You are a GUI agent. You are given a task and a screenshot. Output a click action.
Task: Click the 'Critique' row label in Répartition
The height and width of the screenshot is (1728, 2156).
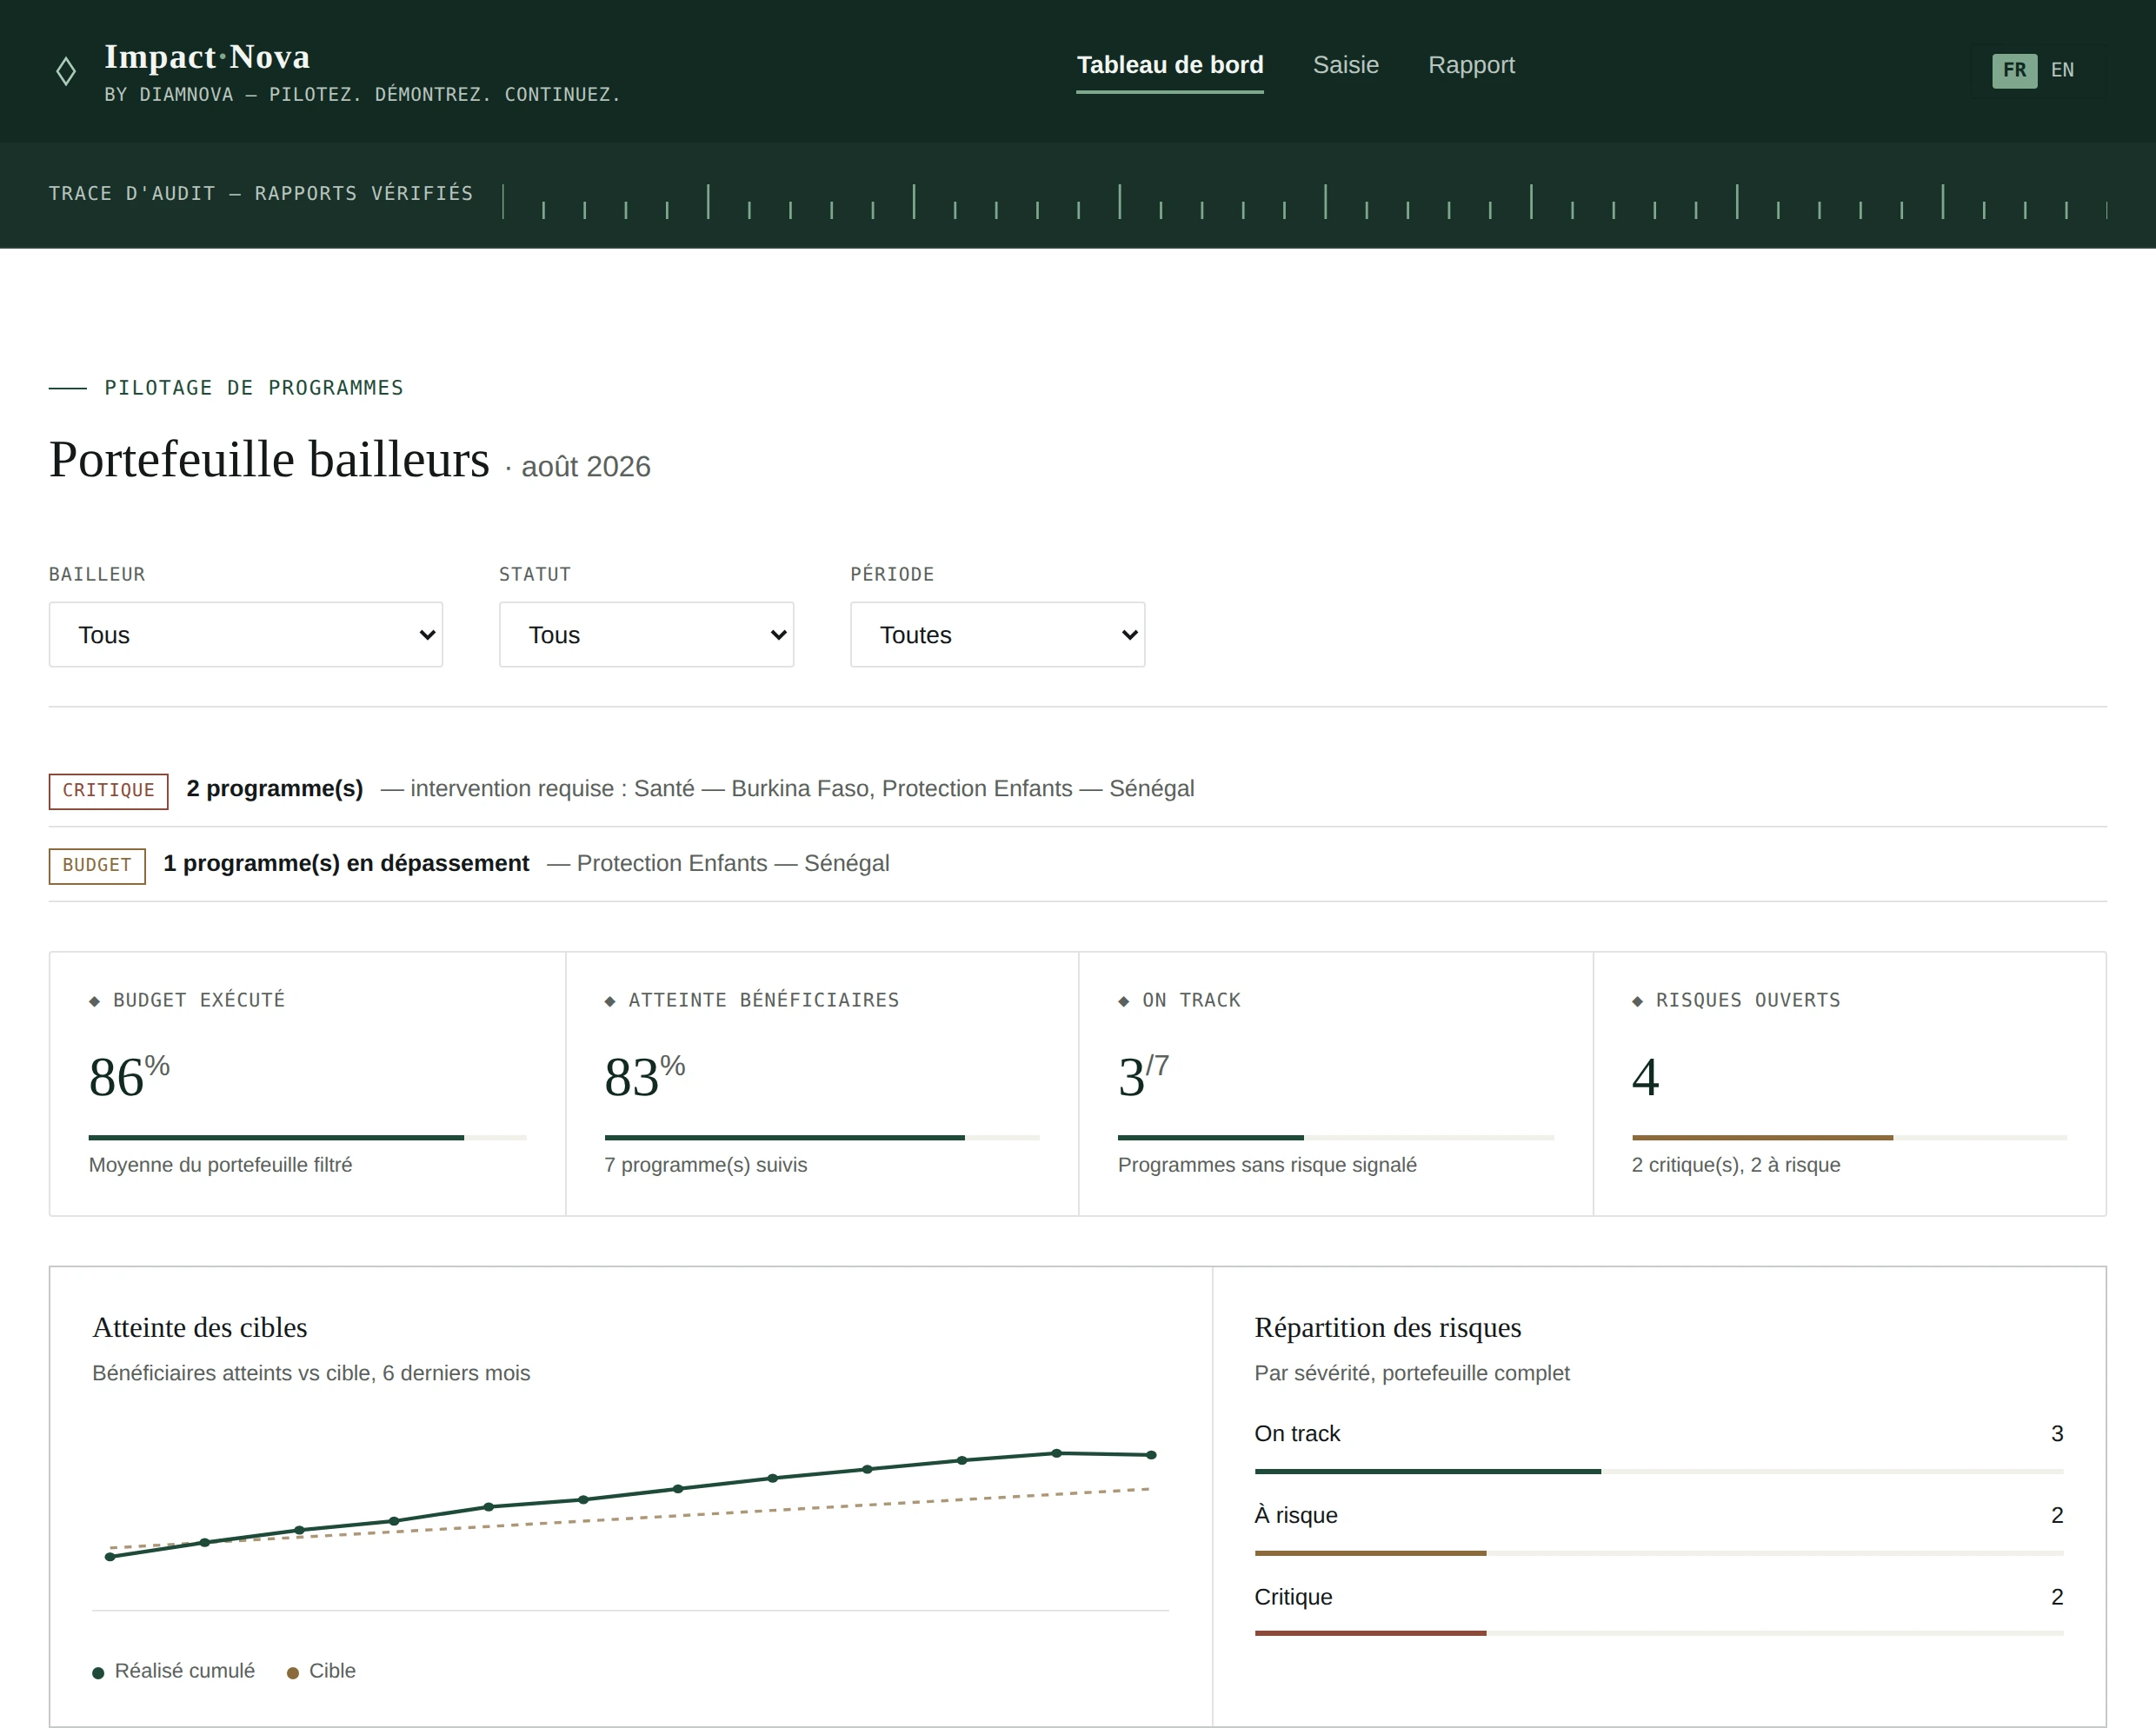[x=1293, y=1597]
